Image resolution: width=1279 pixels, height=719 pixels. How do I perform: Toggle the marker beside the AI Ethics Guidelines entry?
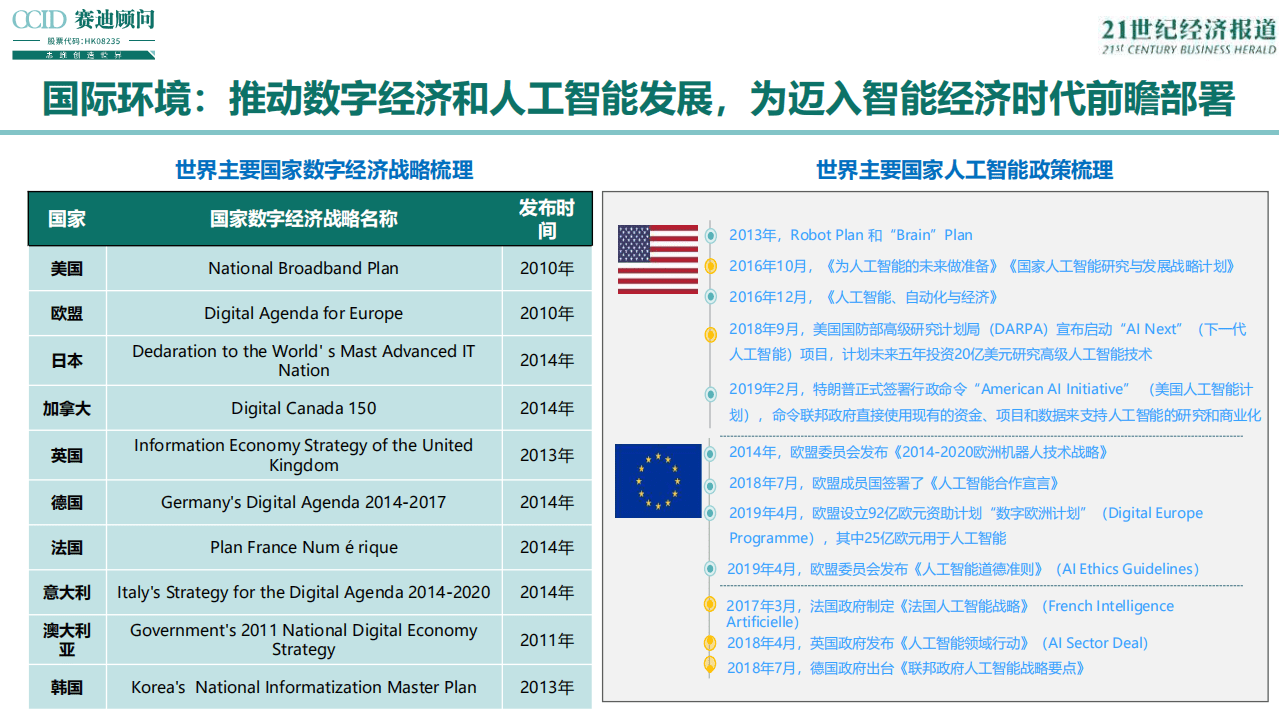click(710, 569)
